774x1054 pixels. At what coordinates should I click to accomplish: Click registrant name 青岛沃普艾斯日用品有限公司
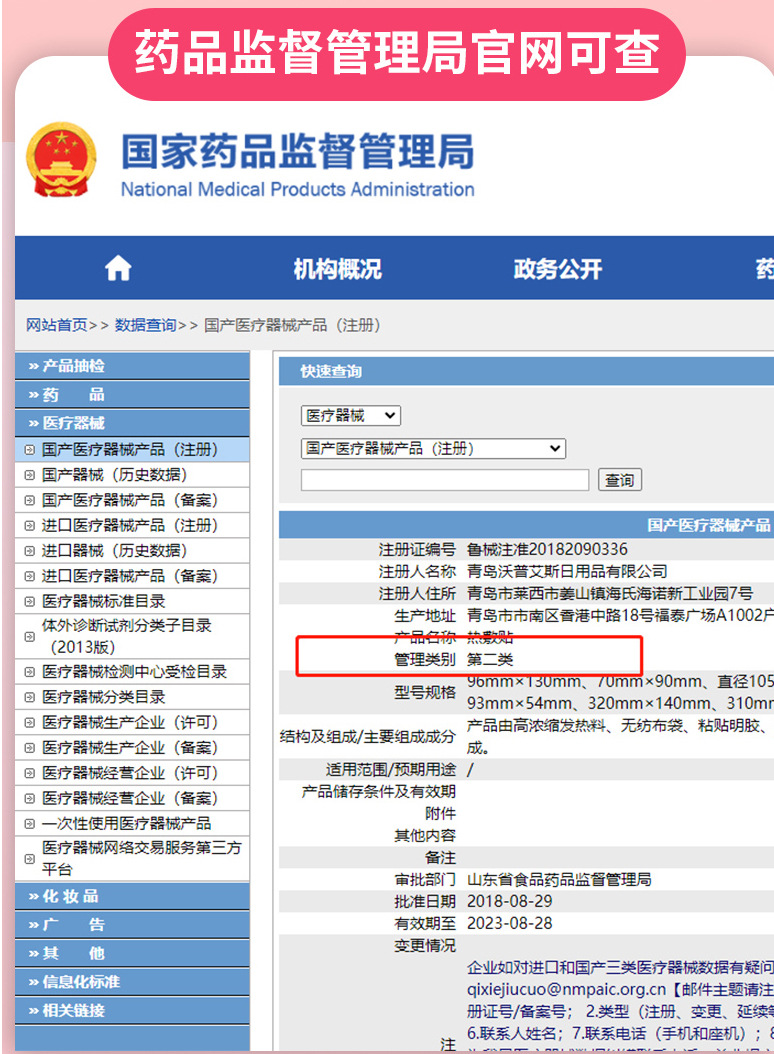[x=567, y=572]
